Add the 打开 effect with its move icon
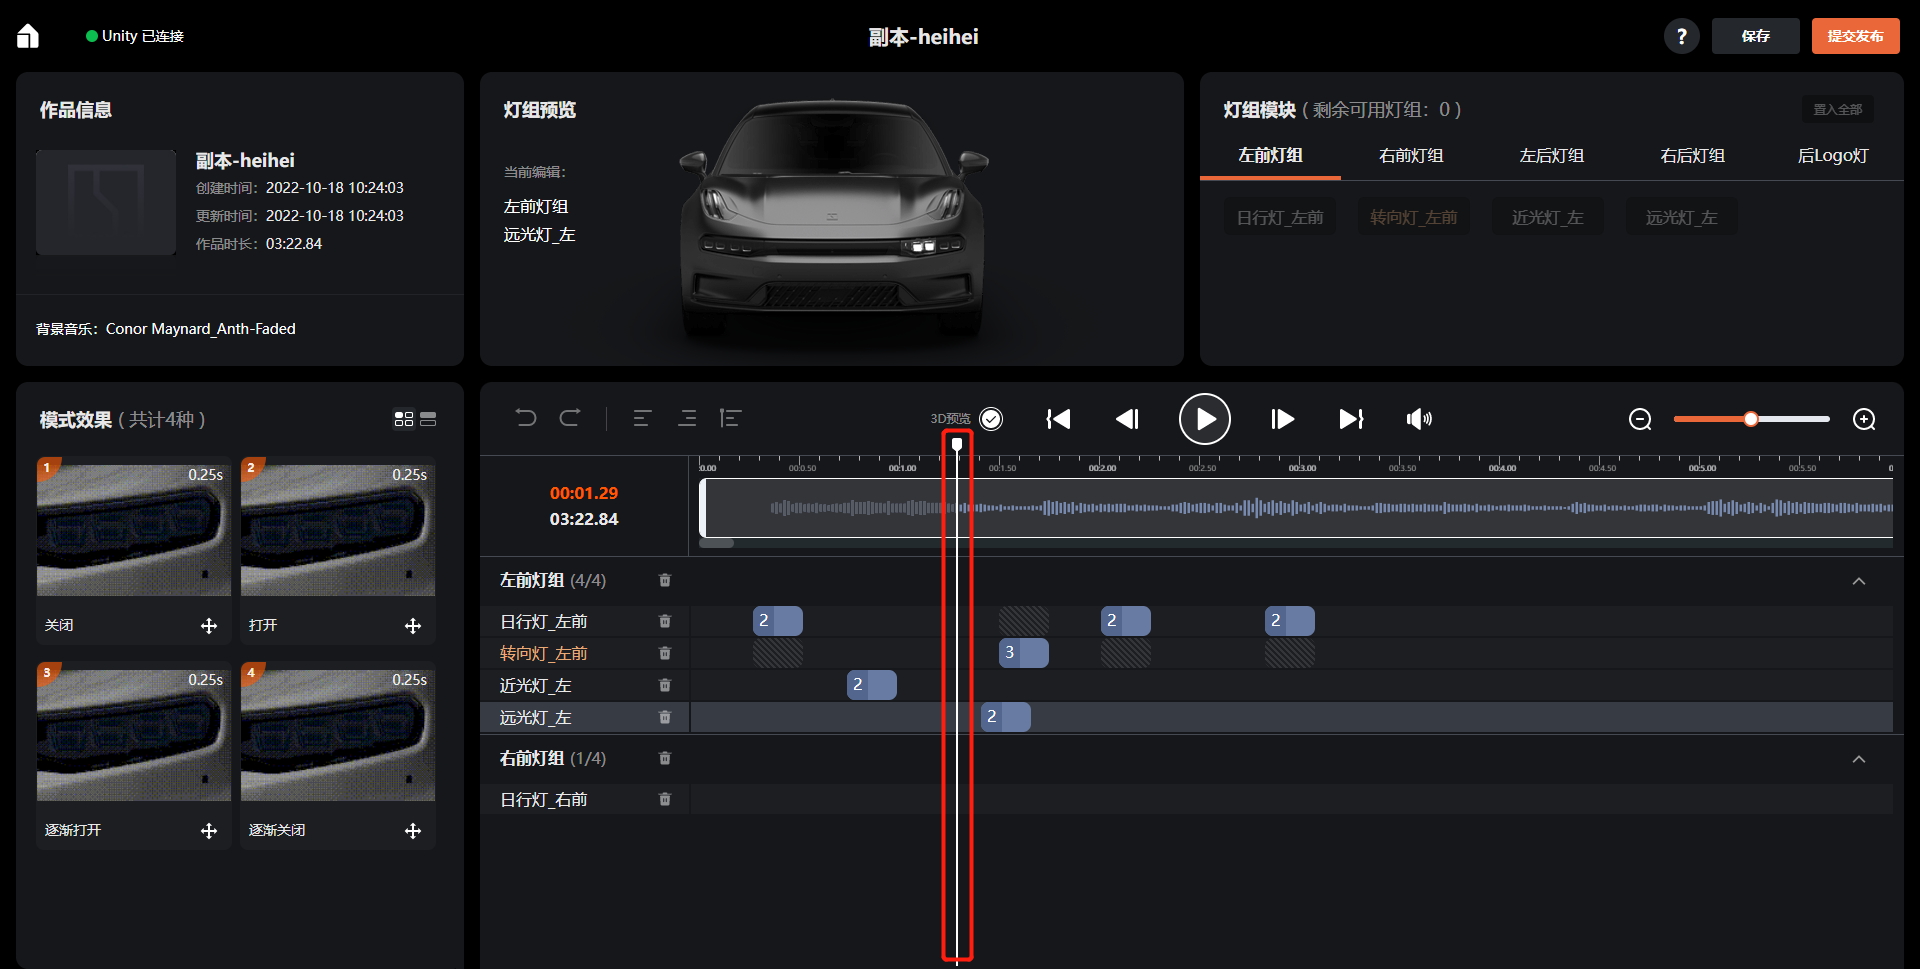 [413, 626]
